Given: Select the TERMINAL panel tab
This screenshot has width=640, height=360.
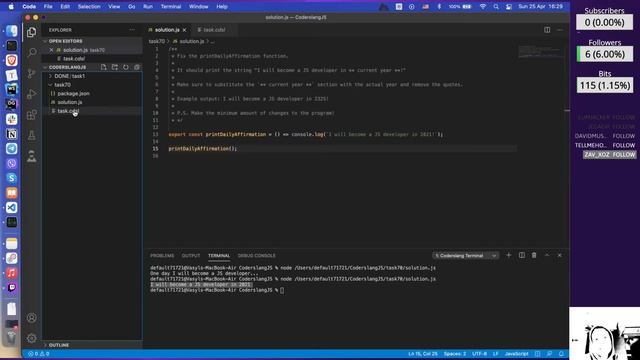Looking at the screenshot, I should click(x=219, y=256).
